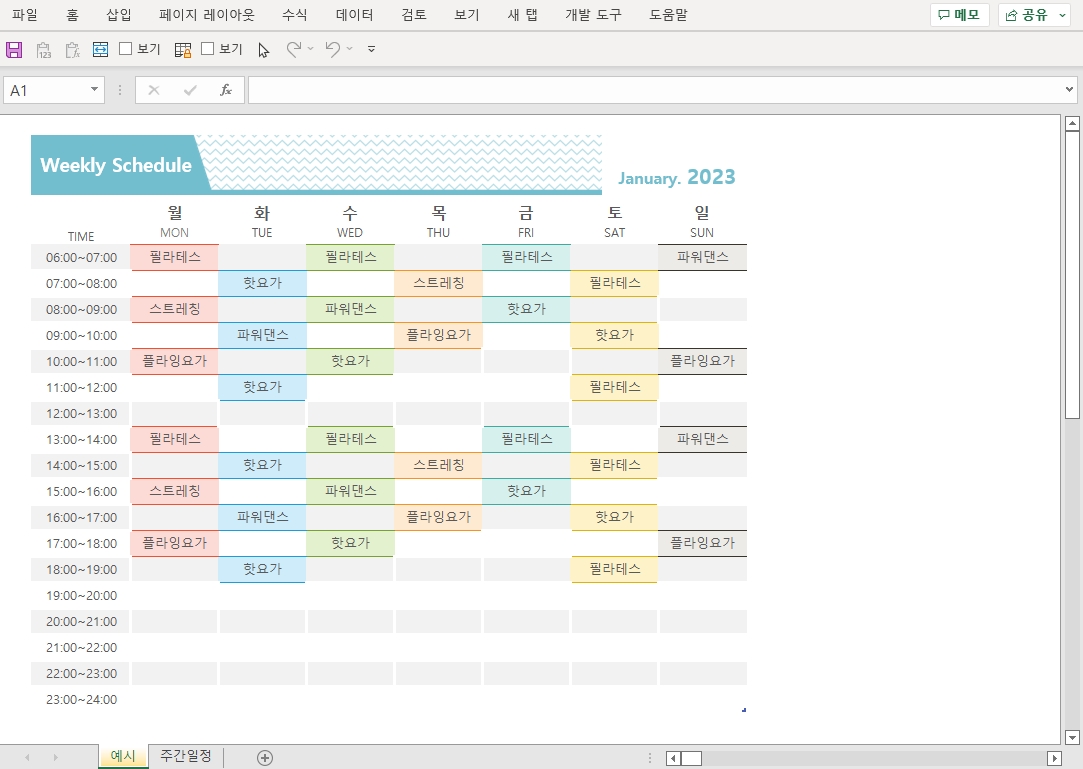The image size is (1083, 769).
Task: Open the Redo history dropdown arrow
Action: point(311,48)
